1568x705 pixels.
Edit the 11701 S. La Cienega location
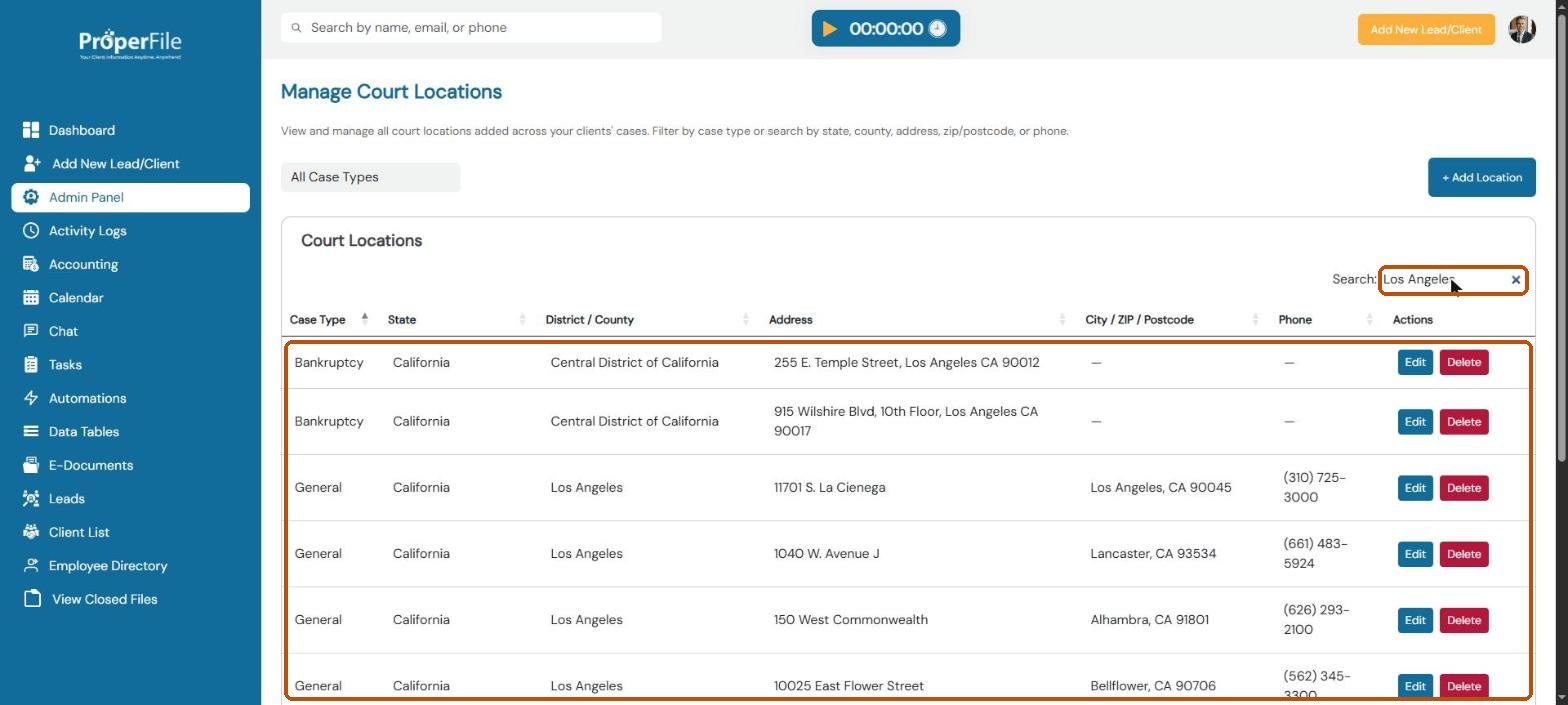point(1415,488)
